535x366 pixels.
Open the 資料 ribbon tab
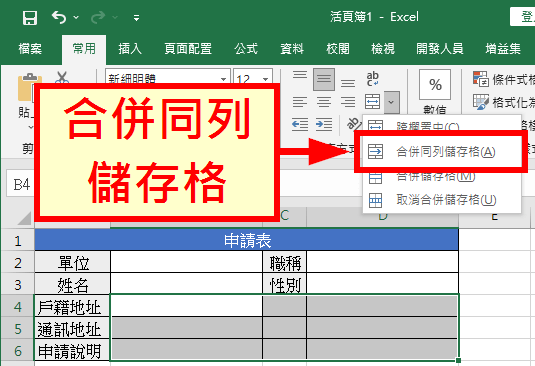[x=292, y=49]
